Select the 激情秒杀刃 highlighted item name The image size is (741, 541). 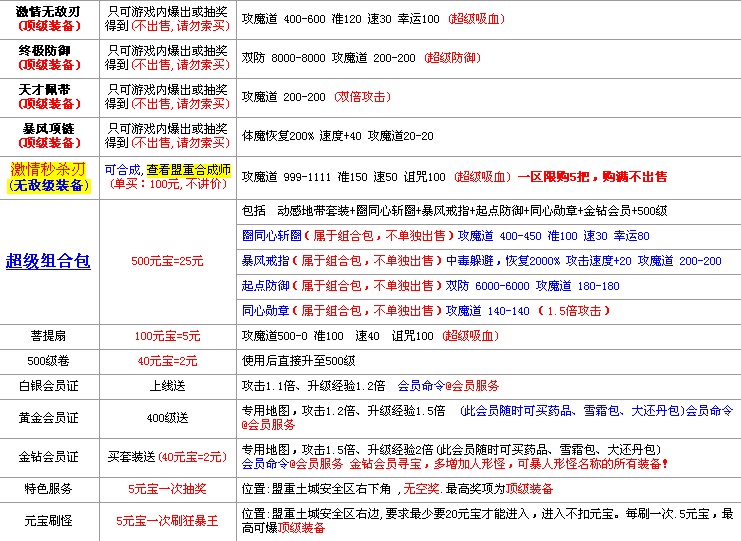click(49, 169)
